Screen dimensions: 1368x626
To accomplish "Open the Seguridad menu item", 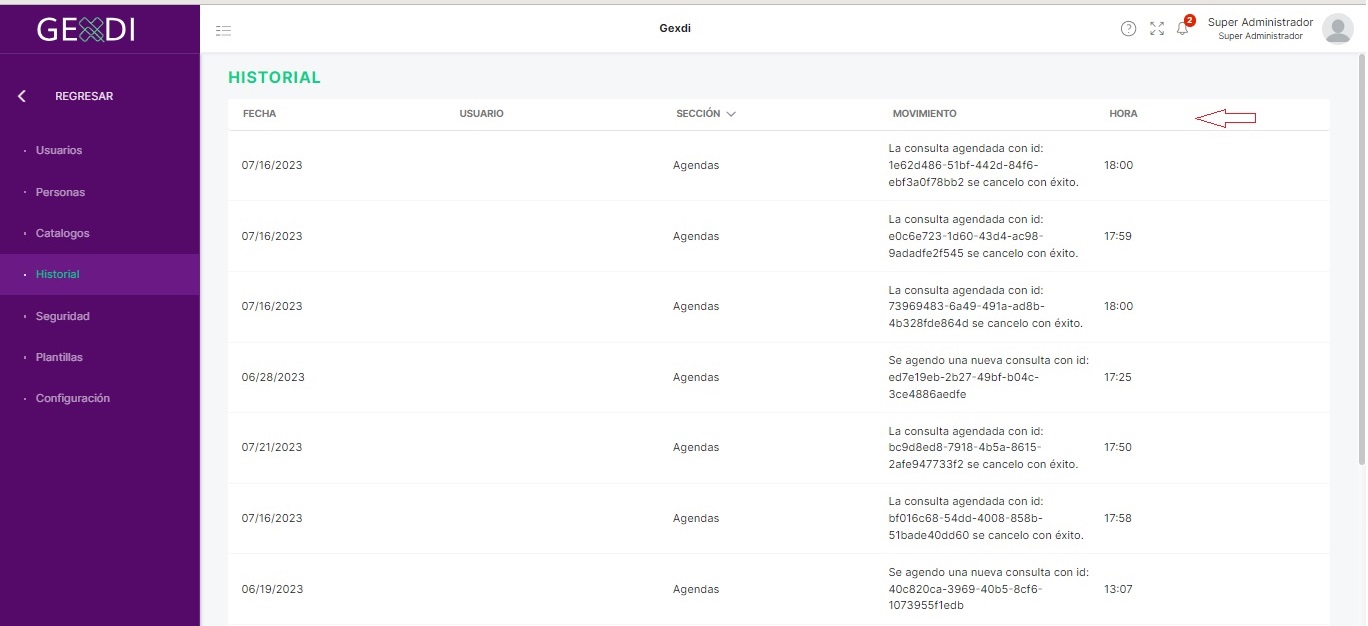I will (63, 316).
